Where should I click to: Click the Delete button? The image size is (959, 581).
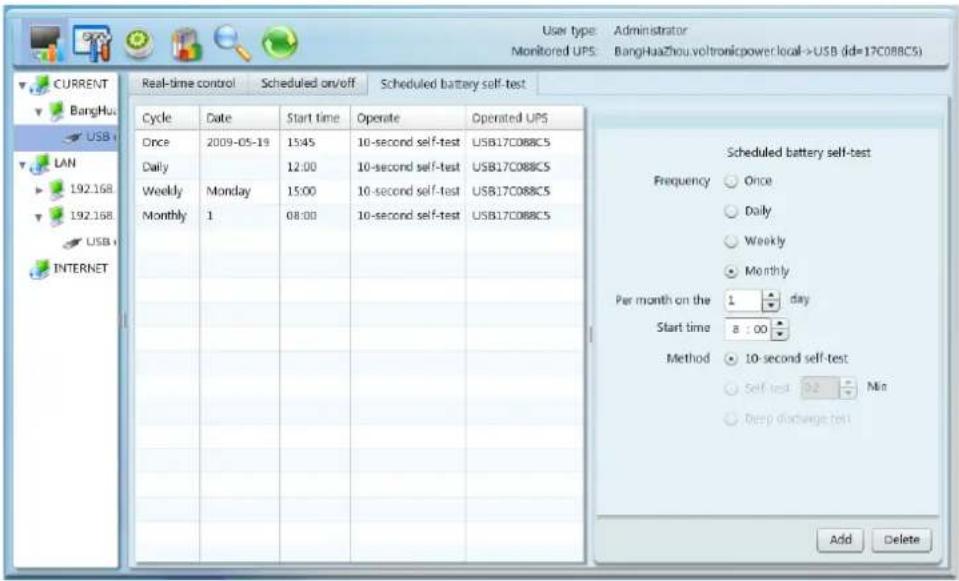902,539
